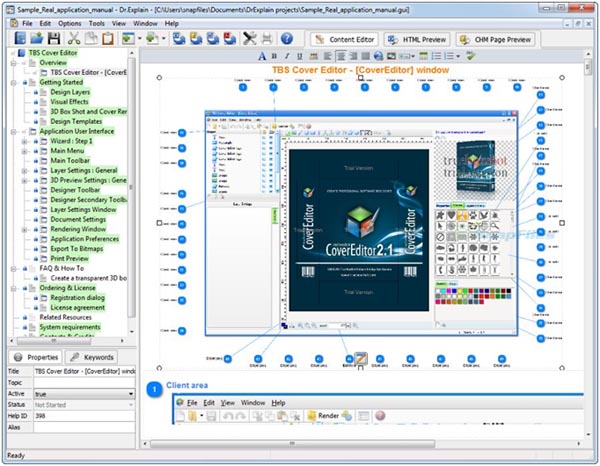Toggle bold formatting
600x466 pixels.
[x=274, y=56]
